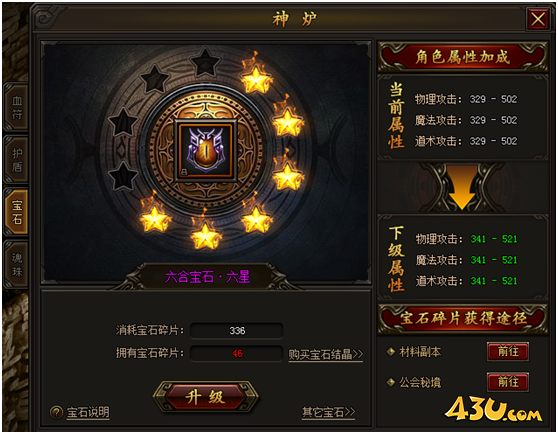Click the lit star at top right
The image size is (558, 434).
click(256, 79)
